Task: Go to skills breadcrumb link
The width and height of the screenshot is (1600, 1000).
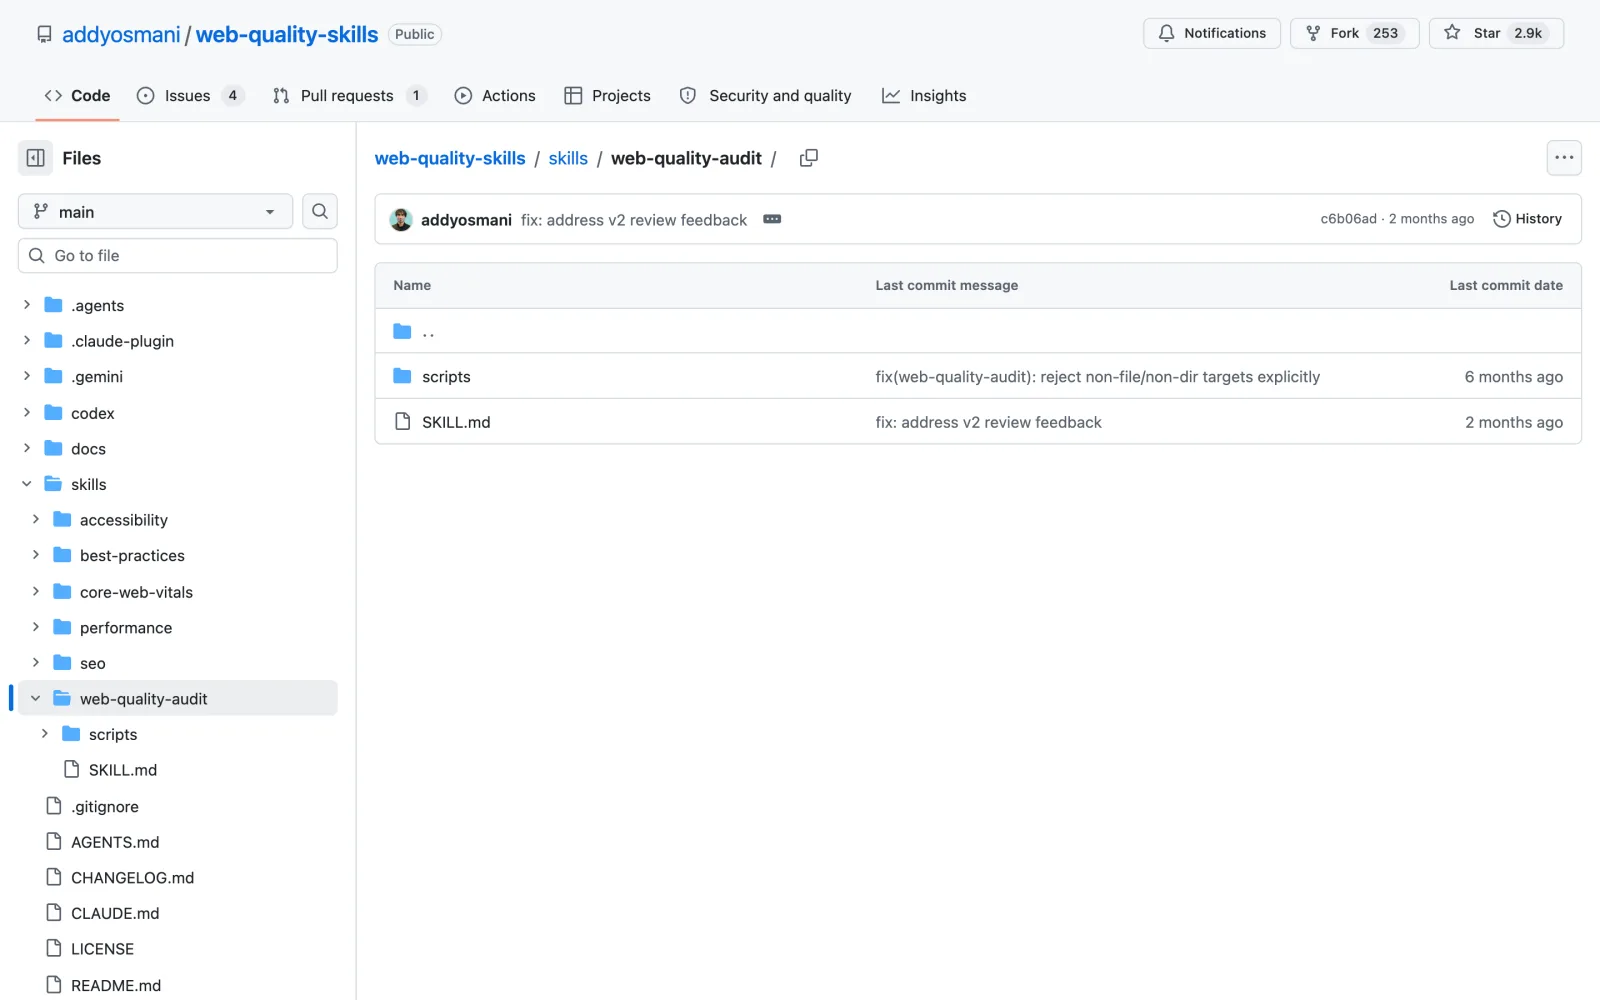Action: point(568,158)
